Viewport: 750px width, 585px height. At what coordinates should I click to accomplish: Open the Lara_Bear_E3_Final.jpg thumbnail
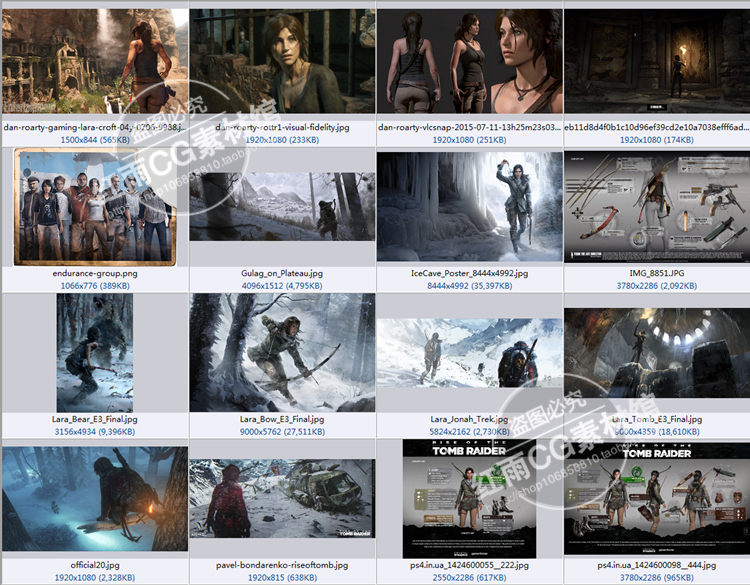[x=95, y=353]
